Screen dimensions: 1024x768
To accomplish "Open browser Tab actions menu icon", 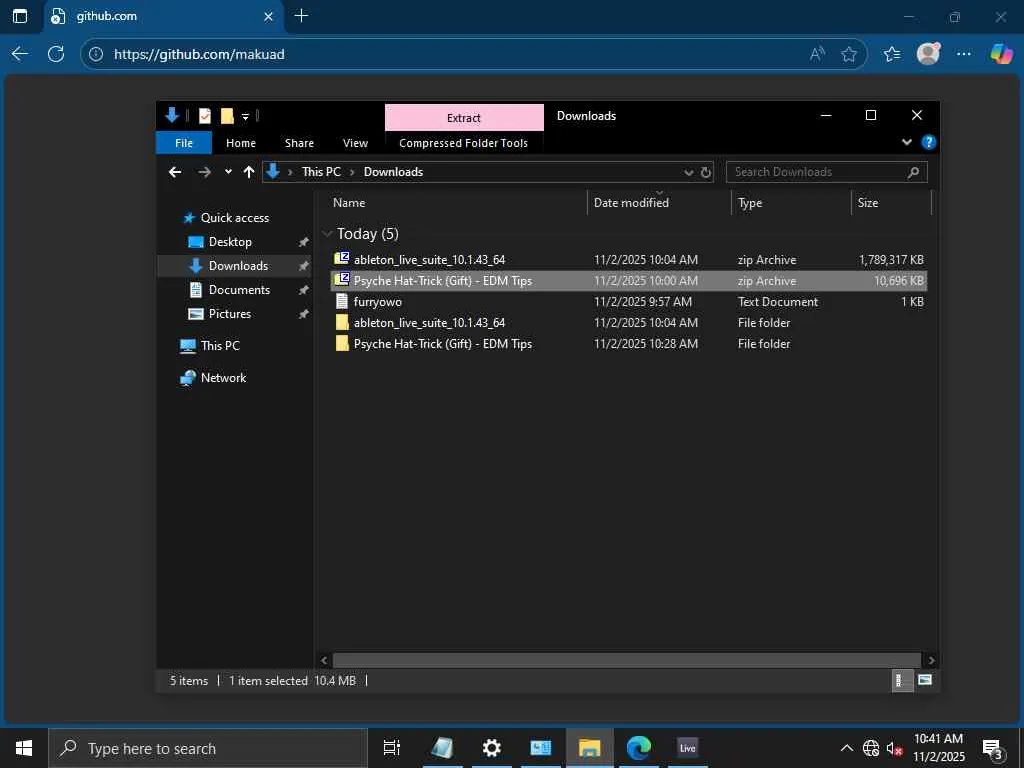I will 20,16.
